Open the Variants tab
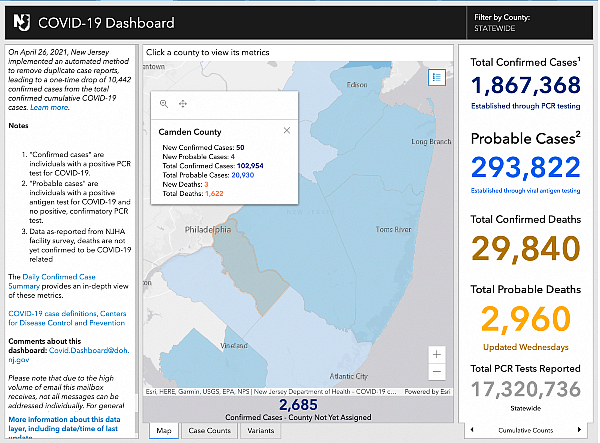600x443 pixels. coord(262,431)
